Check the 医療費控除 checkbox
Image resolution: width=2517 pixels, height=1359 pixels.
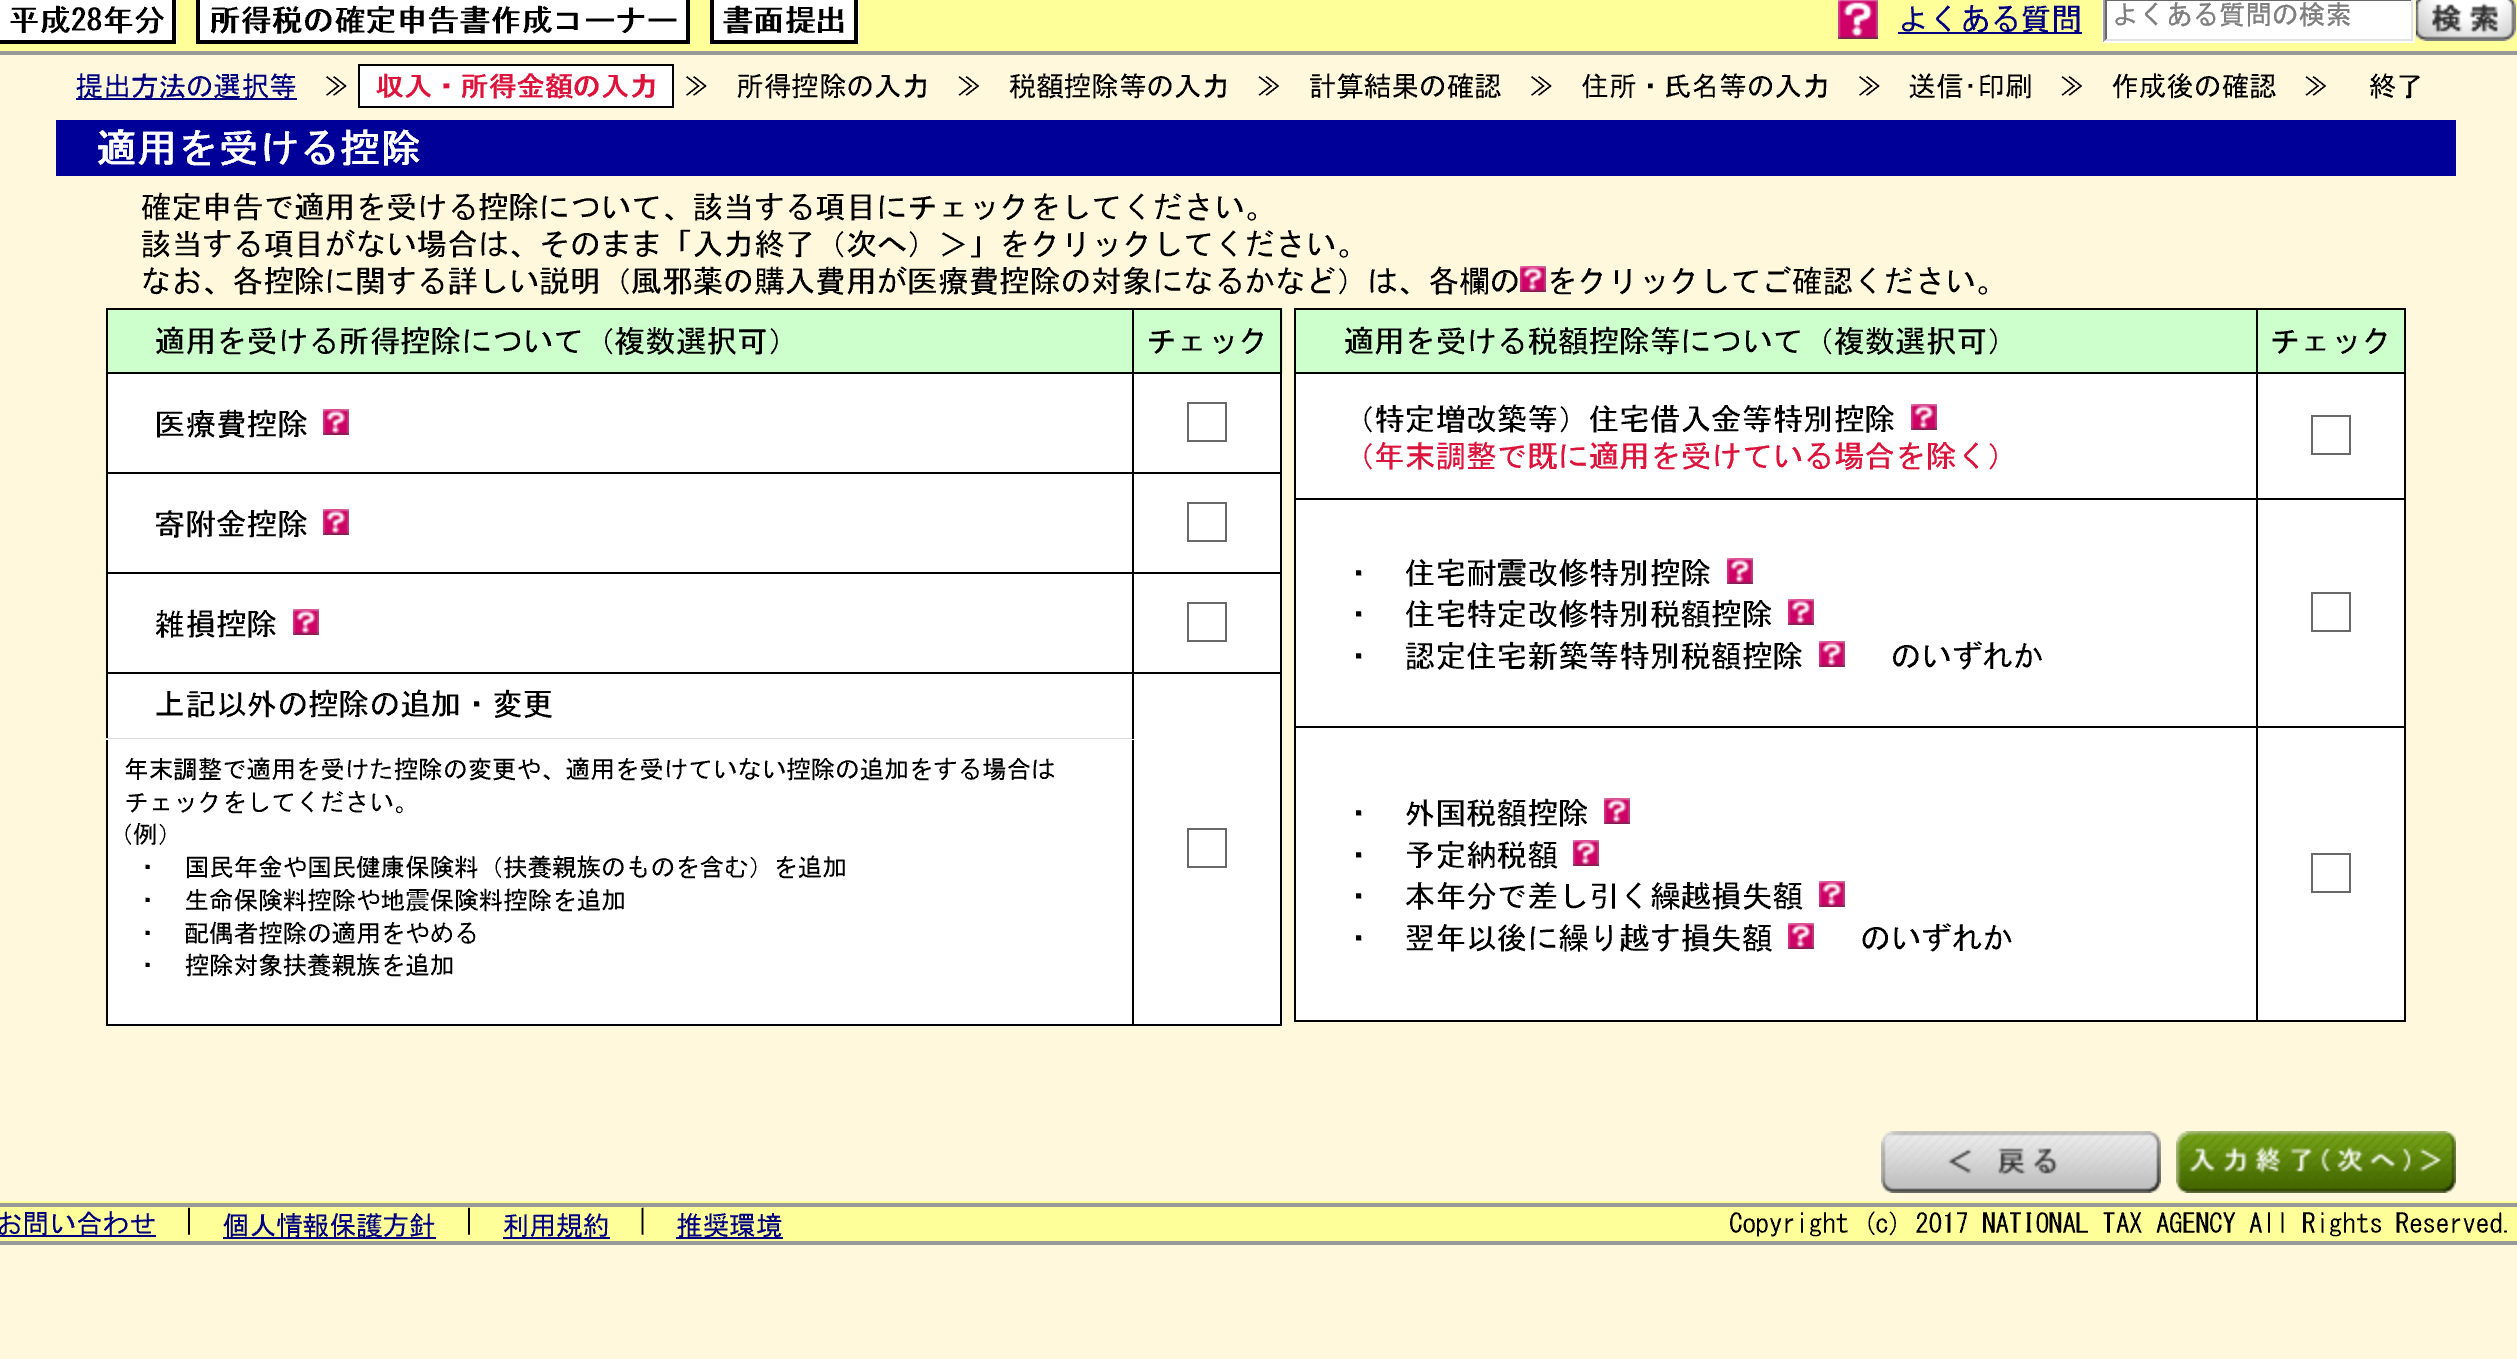point(1206,422)
